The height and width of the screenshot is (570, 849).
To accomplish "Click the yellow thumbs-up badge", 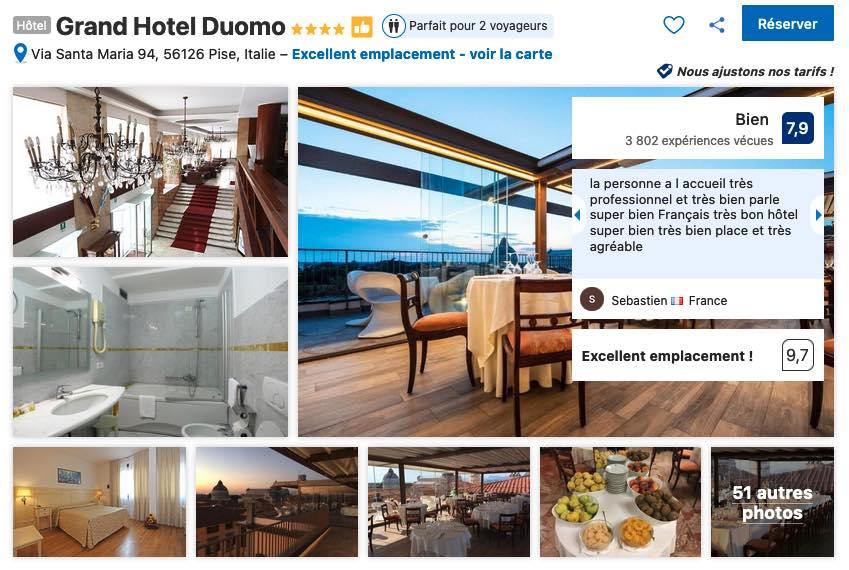I will pyautogui.click(x=362, y=27).
